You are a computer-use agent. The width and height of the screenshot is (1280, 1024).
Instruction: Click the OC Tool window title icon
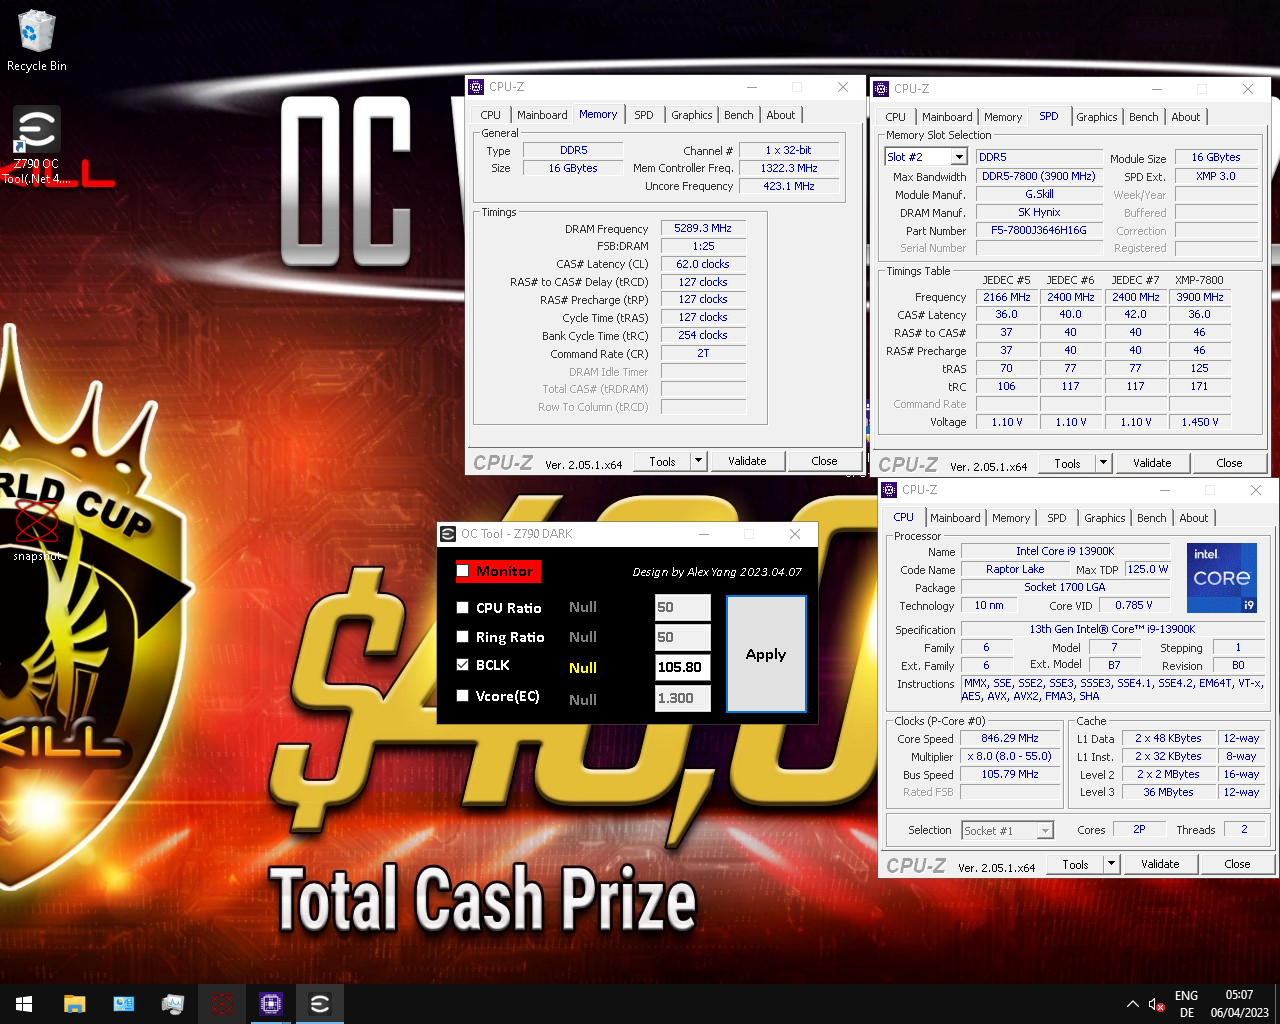(x=448, y=534)
